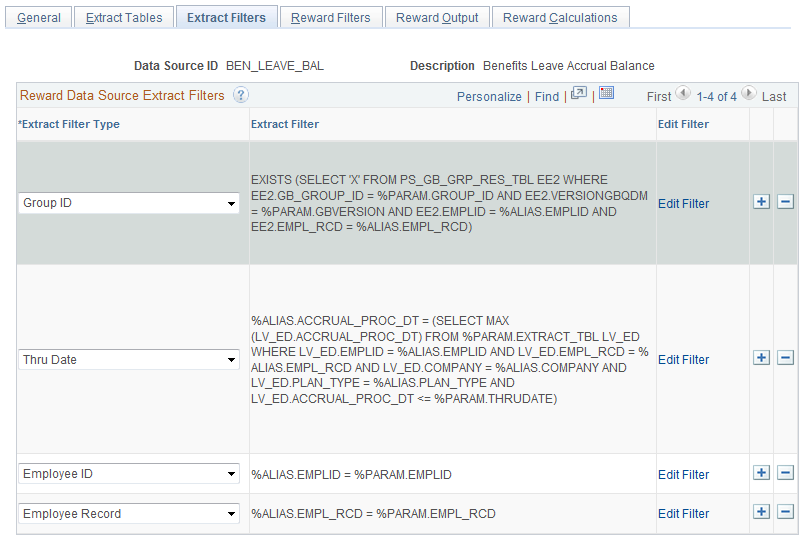Open the Reward Filters tab
The image size is (810, 544).
pyautogui.click(x=331, y=18)
